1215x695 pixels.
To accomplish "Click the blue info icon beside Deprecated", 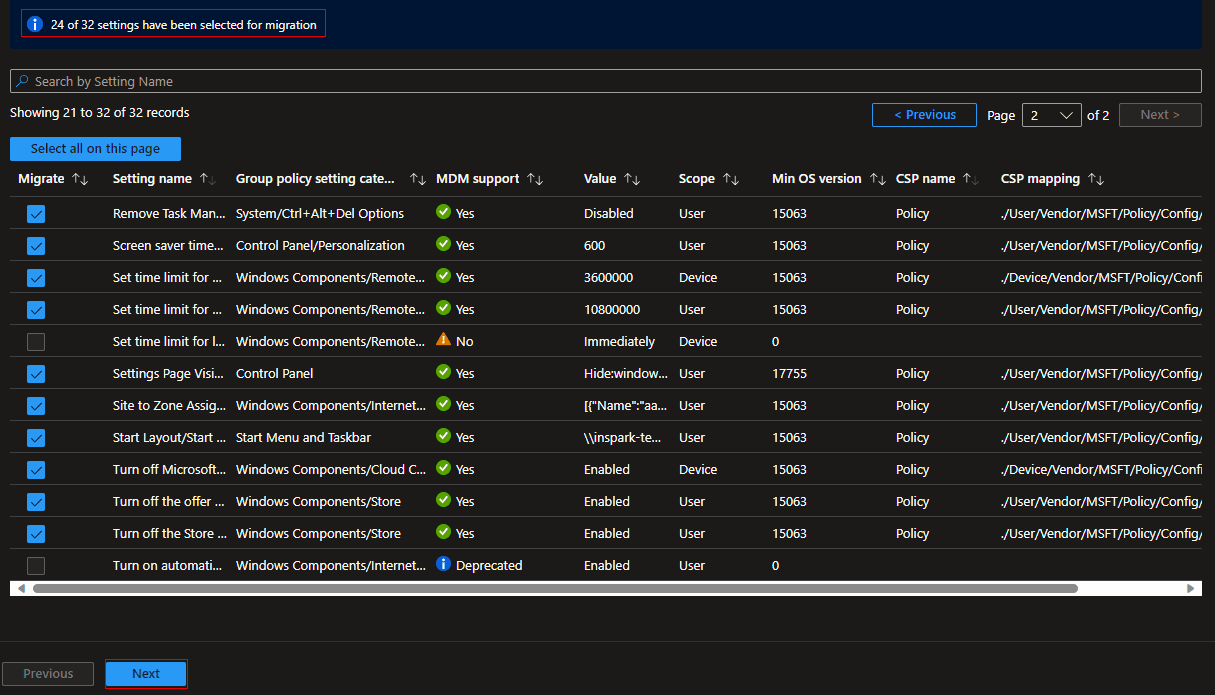I will click(444, 565).
